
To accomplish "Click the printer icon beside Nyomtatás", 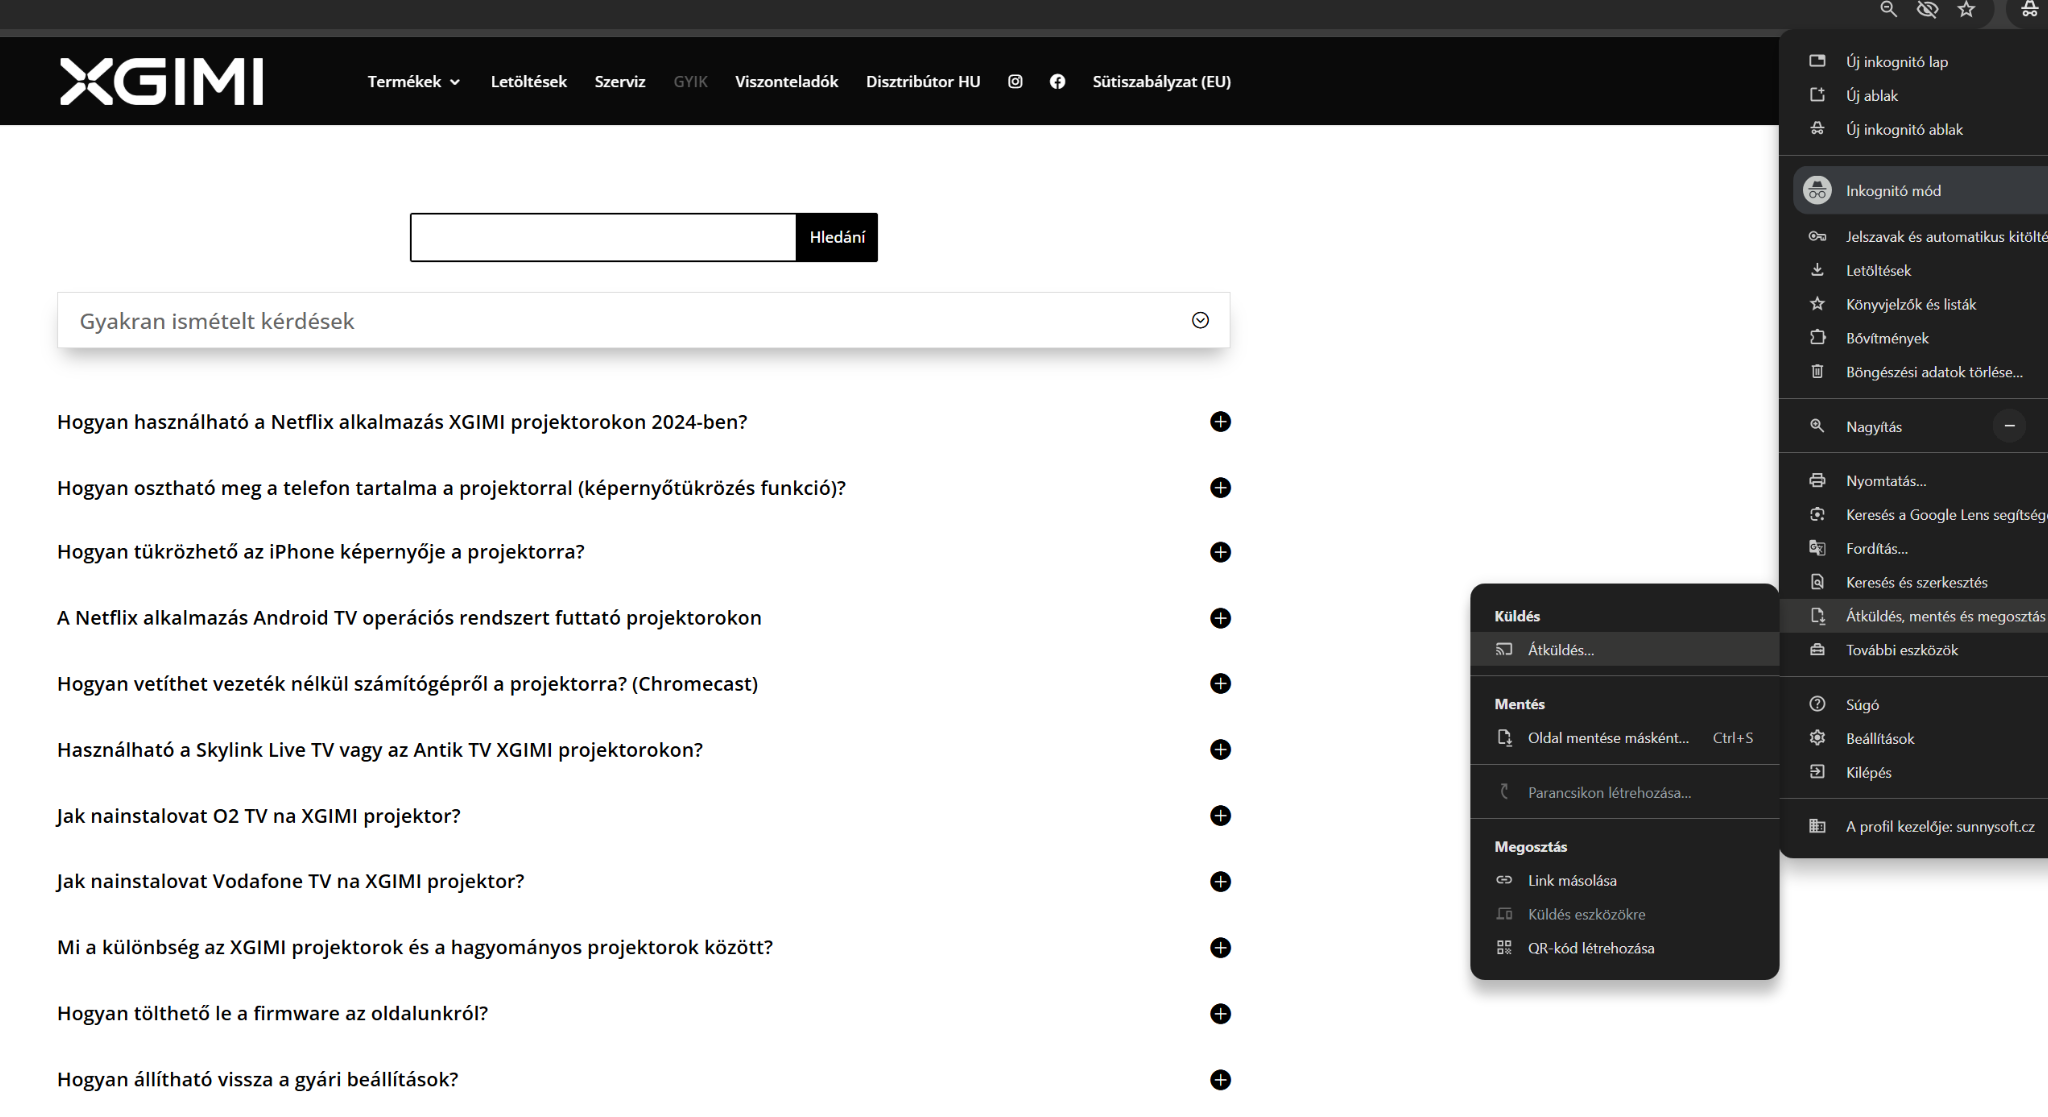I will (x=1817, y=481).
